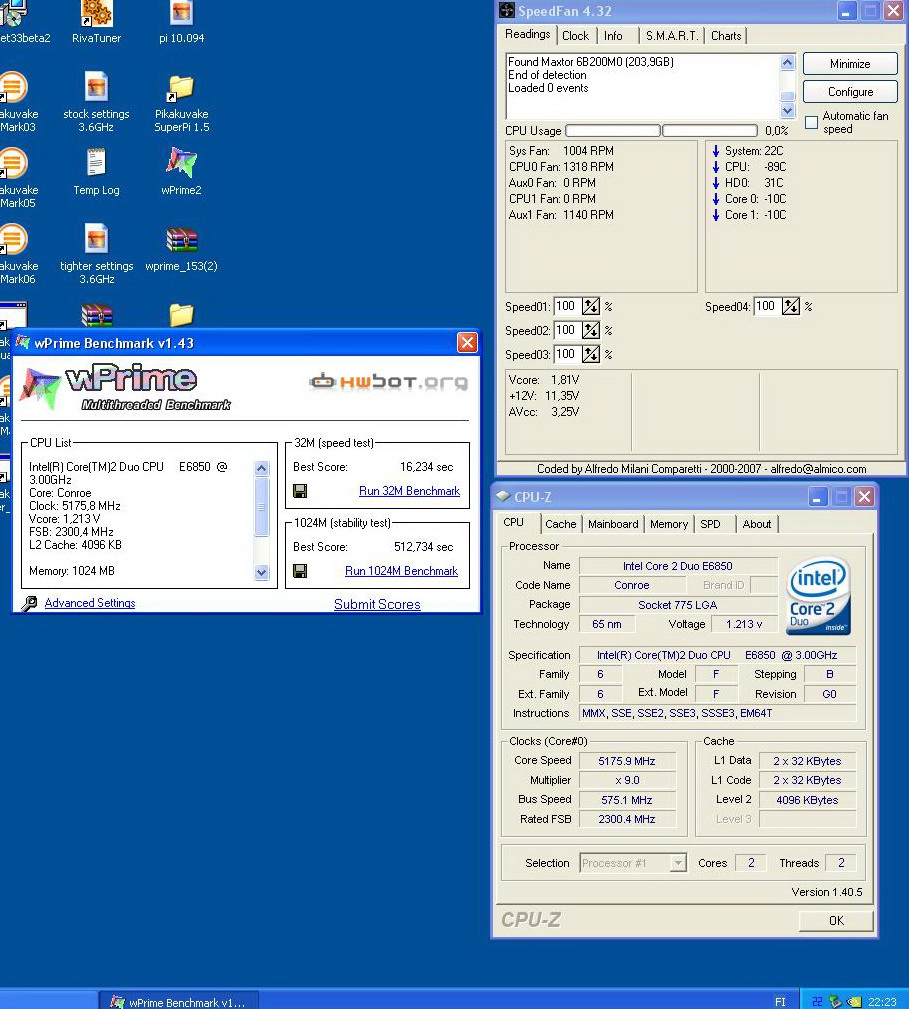The image size is (909, 1009).
Task: Click SpeedFan log scroll up arrow
Action: click(787, 62)
